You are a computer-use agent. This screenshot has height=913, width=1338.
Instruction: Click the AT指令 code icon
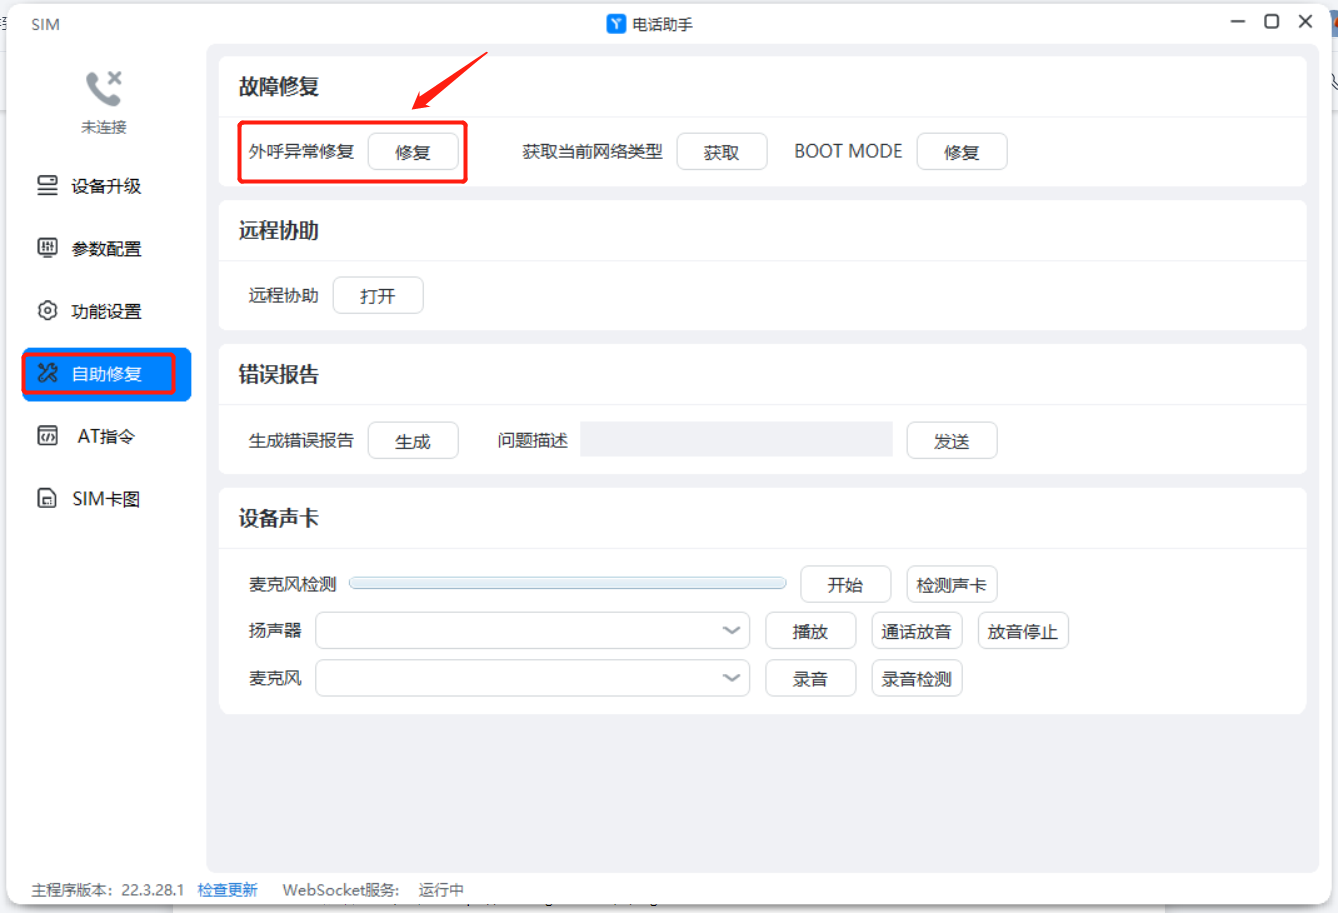click(x=47, y=436)
